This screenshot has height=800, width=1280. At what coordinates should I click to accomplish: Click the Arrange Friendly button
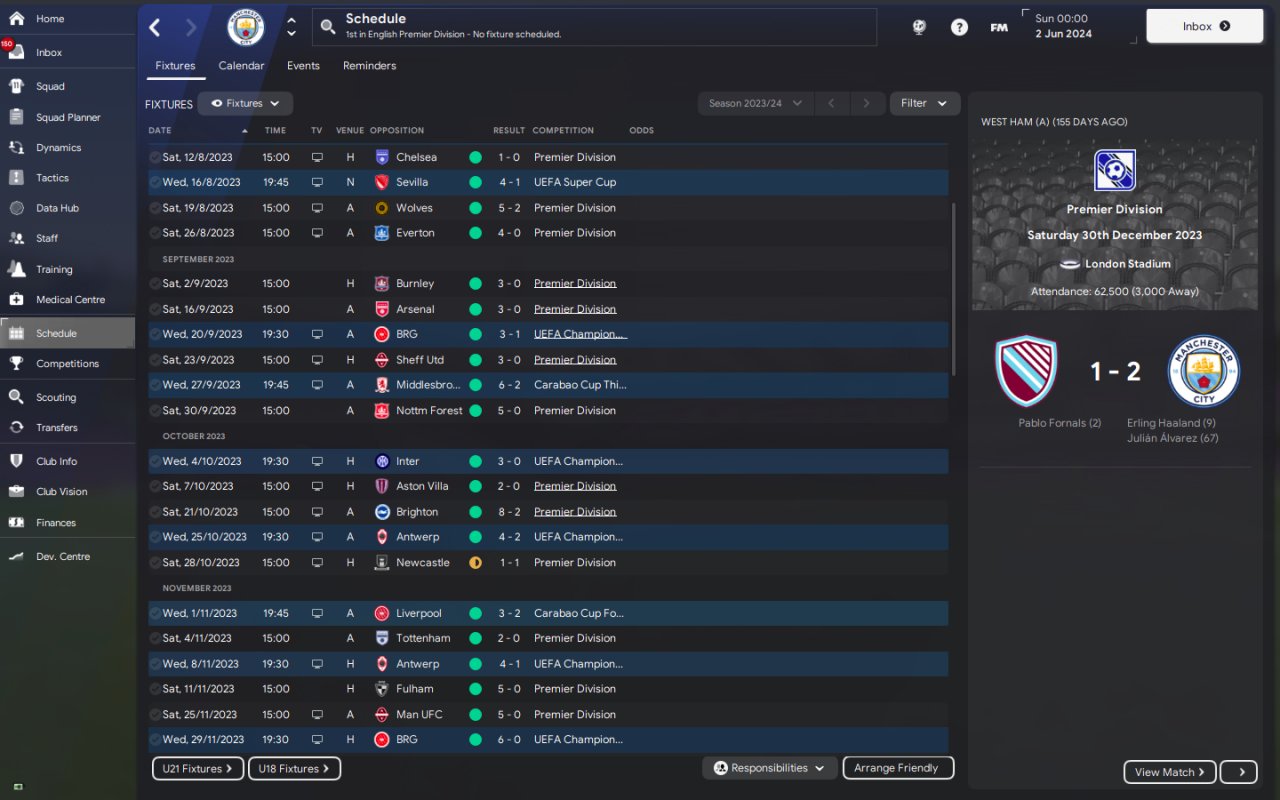pos(898,768)
